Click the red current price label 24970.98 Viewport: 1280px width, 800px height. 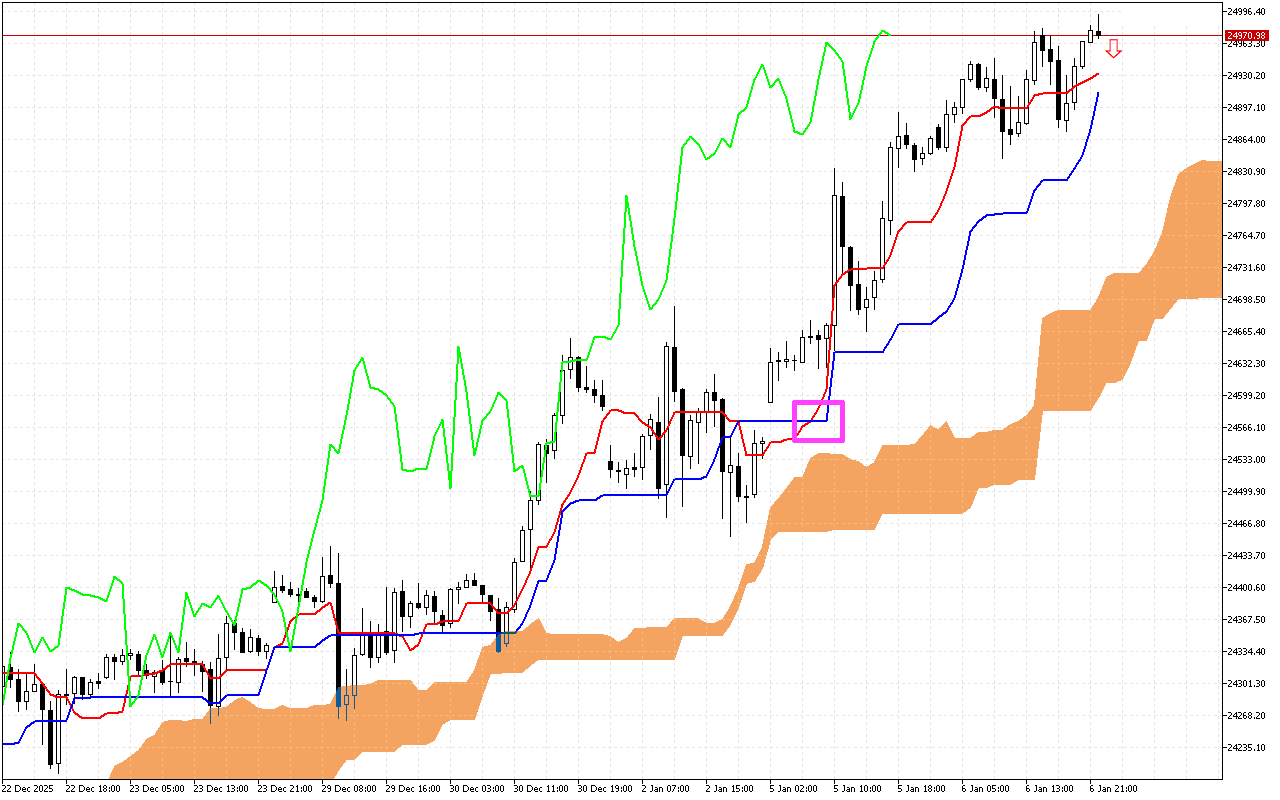pyautogui.click(x=1245, y=36)
